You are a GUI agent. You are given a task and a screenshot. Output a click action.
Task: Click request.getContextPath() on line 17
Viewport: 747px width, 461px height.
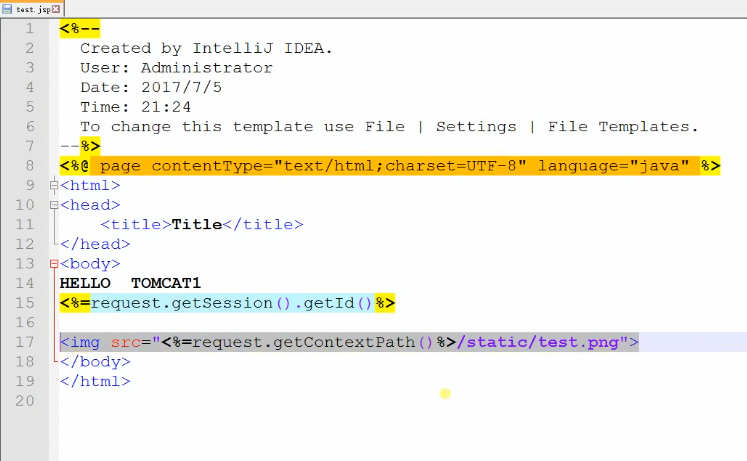click(x=313, y=342)
